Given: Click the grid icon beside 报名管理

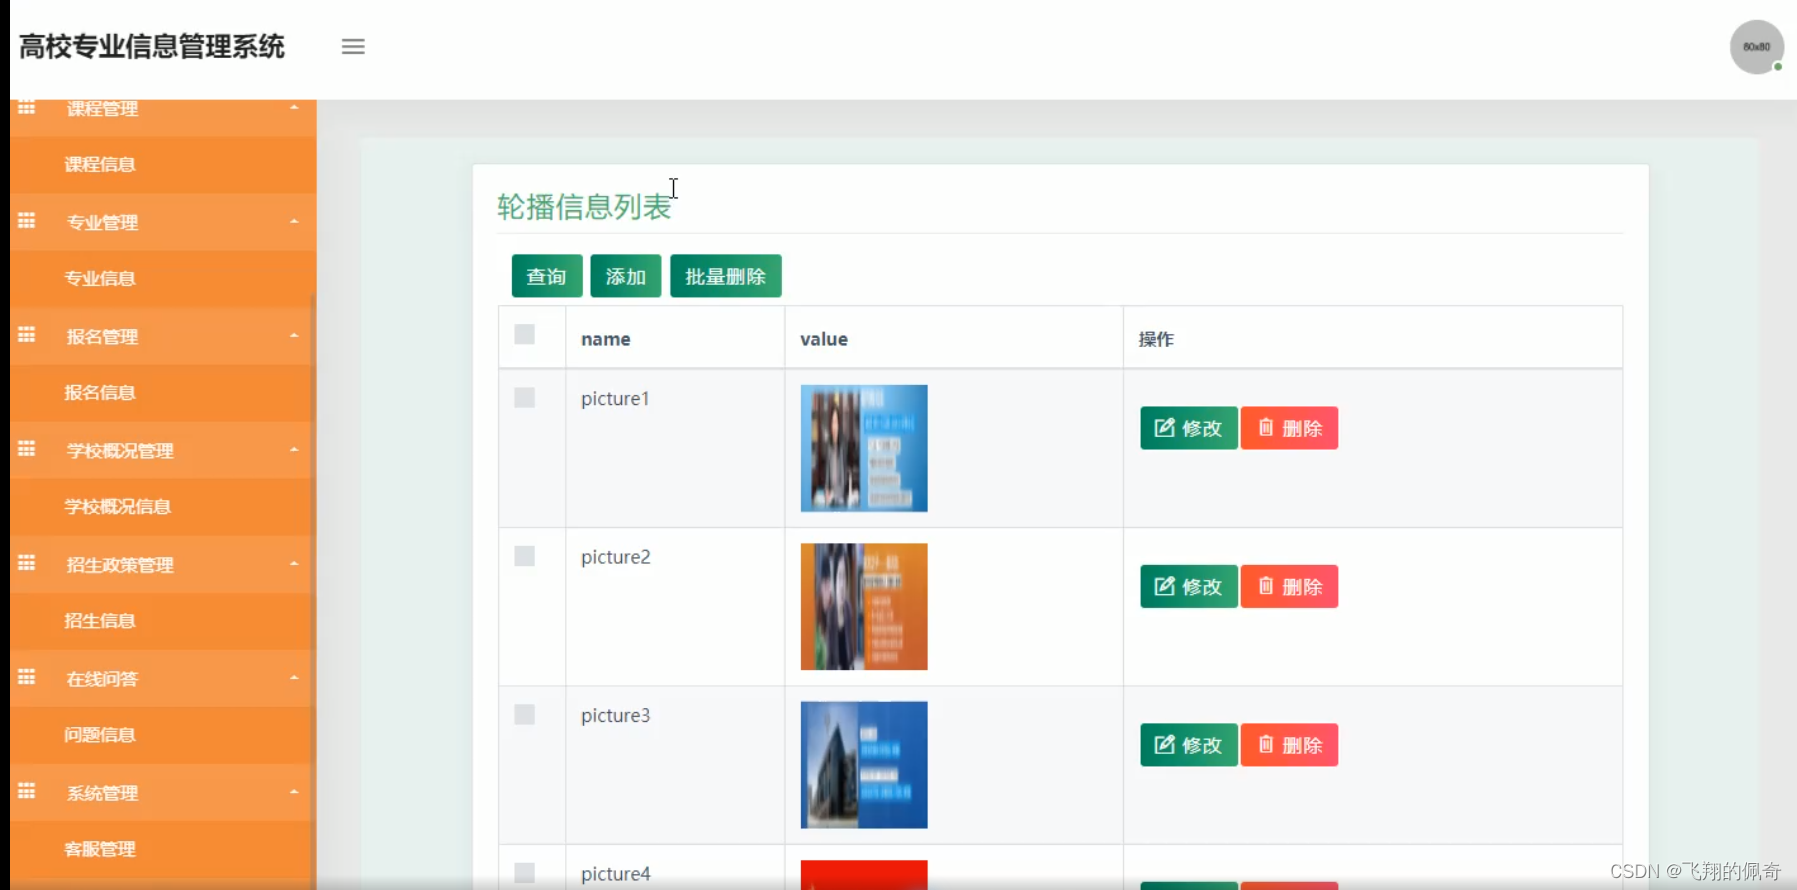Looking at the screenshot, I should [x=27, y=335].
